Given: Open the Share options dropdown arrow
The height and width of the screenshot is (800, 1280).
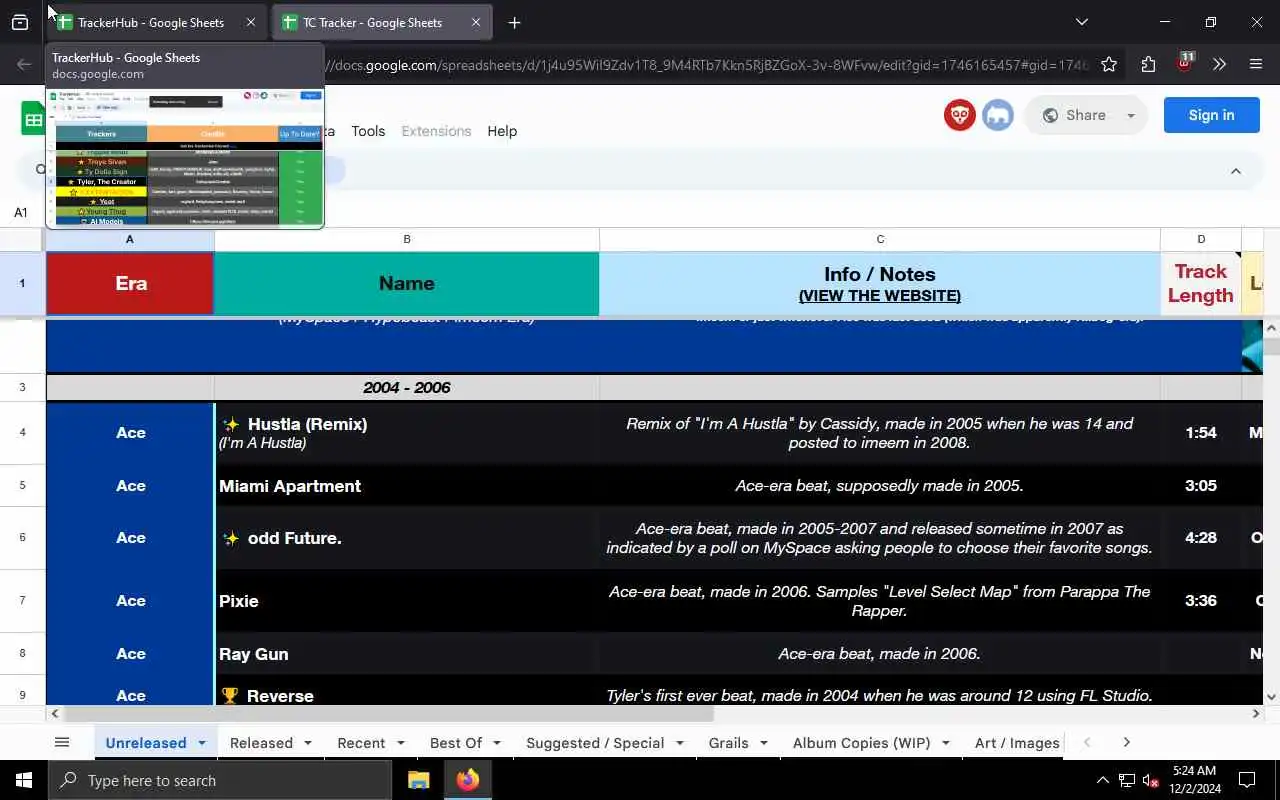Looking at the screenshot, I should point(1131,115).
